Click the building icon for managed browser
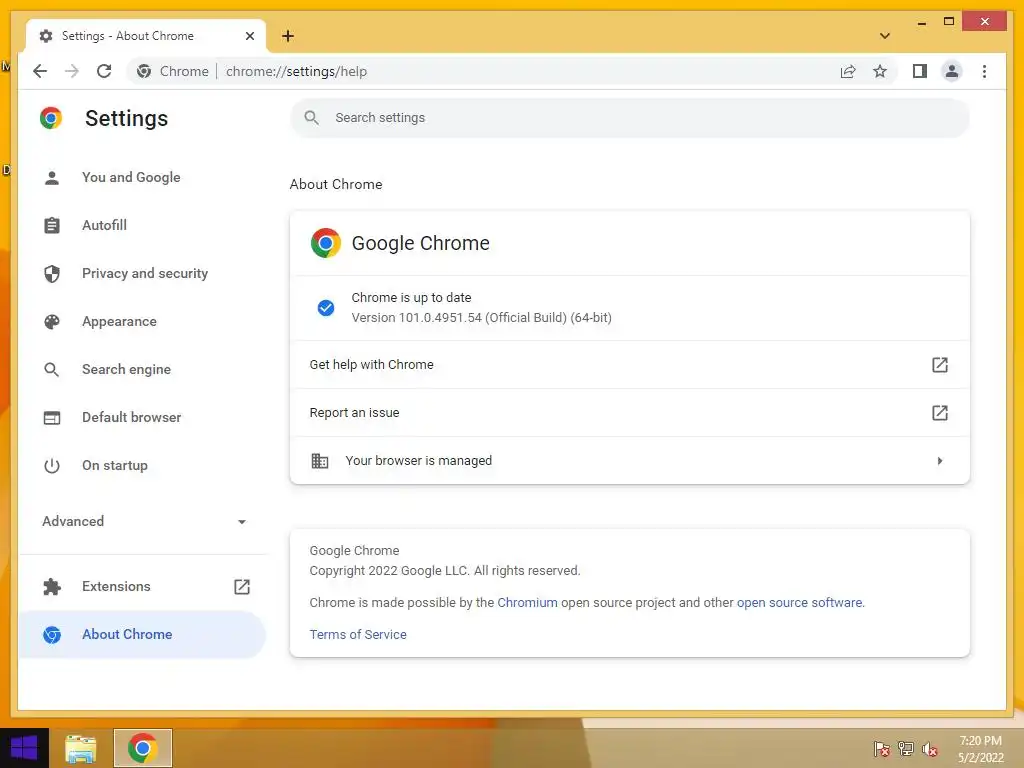 319,460
